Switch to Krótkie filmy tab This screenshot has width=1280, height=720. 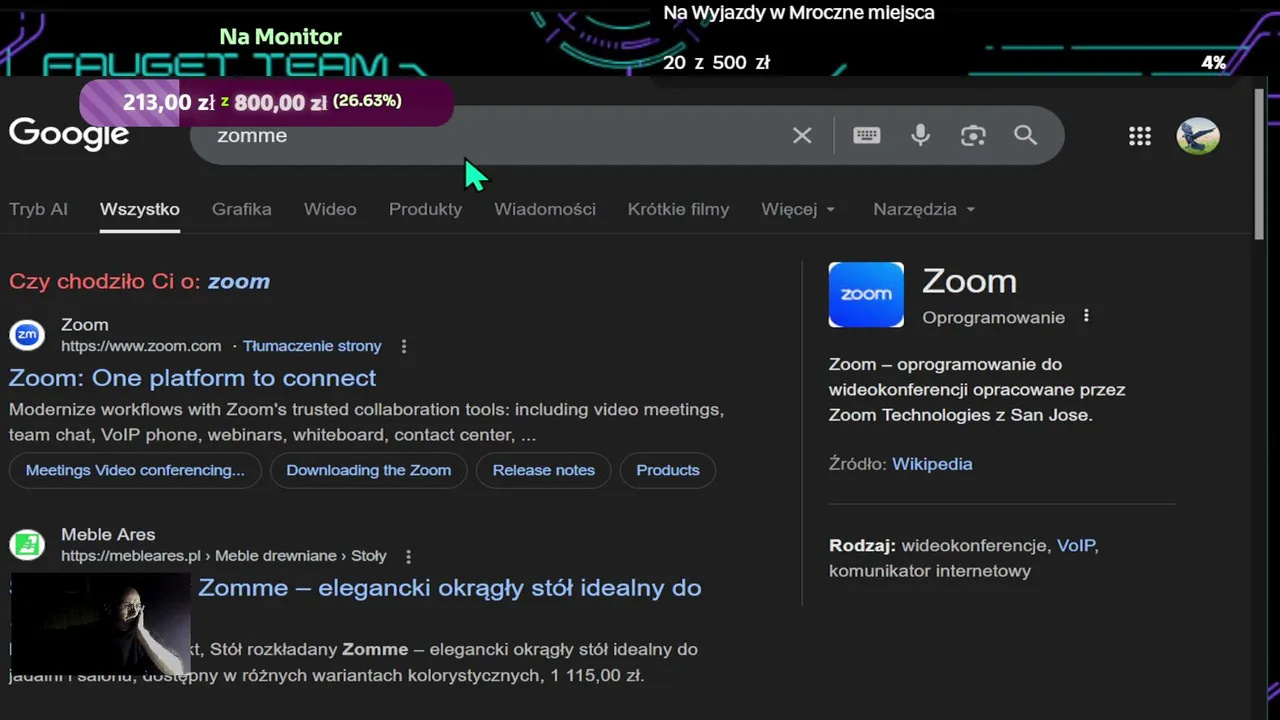click(x=678, y=209)
